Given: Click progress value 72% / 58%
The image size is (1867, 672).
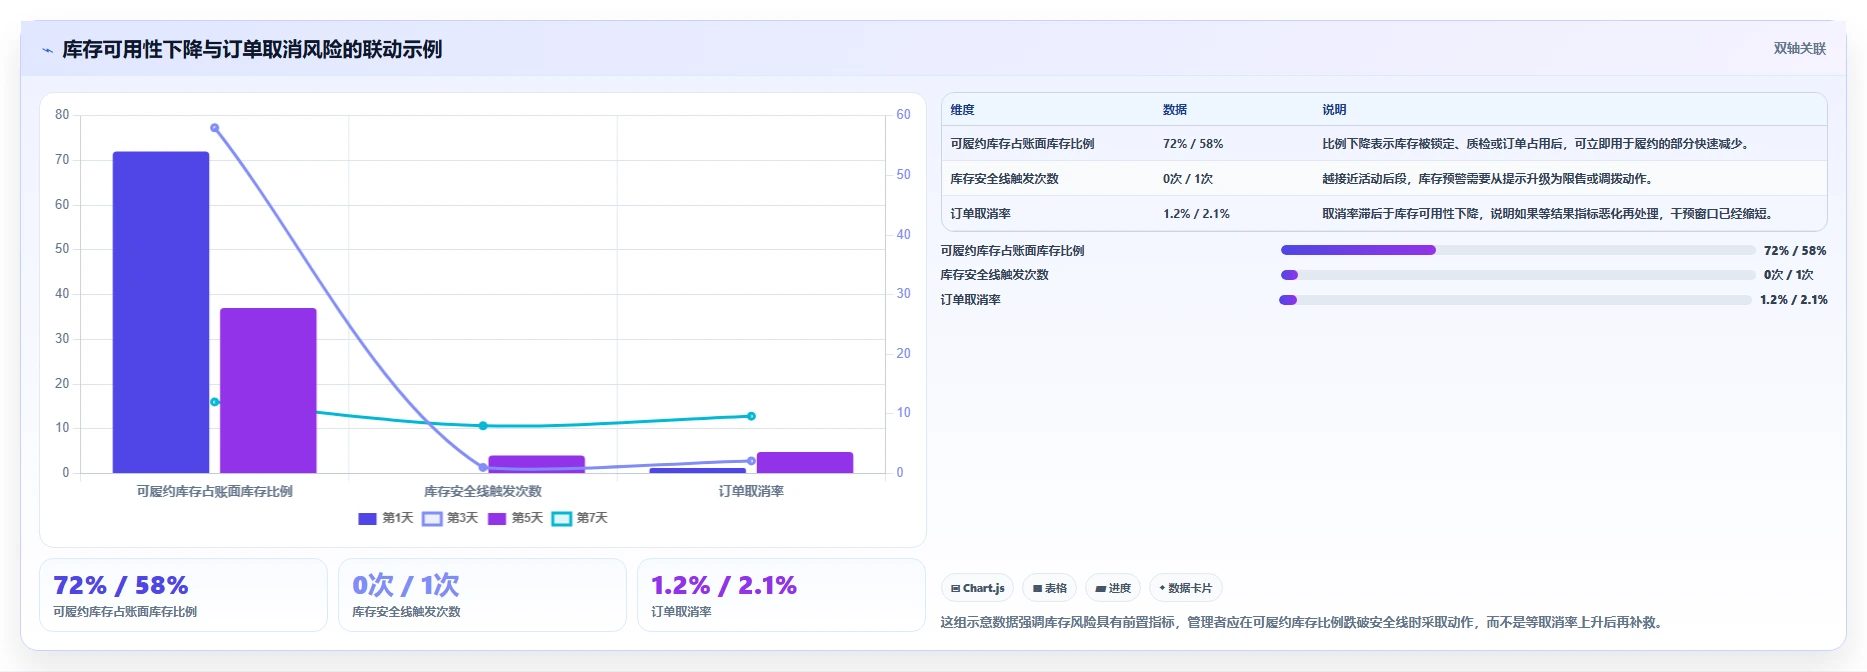Looking at the screenshot, I should pyautogui.click(x=1795, y=251).
